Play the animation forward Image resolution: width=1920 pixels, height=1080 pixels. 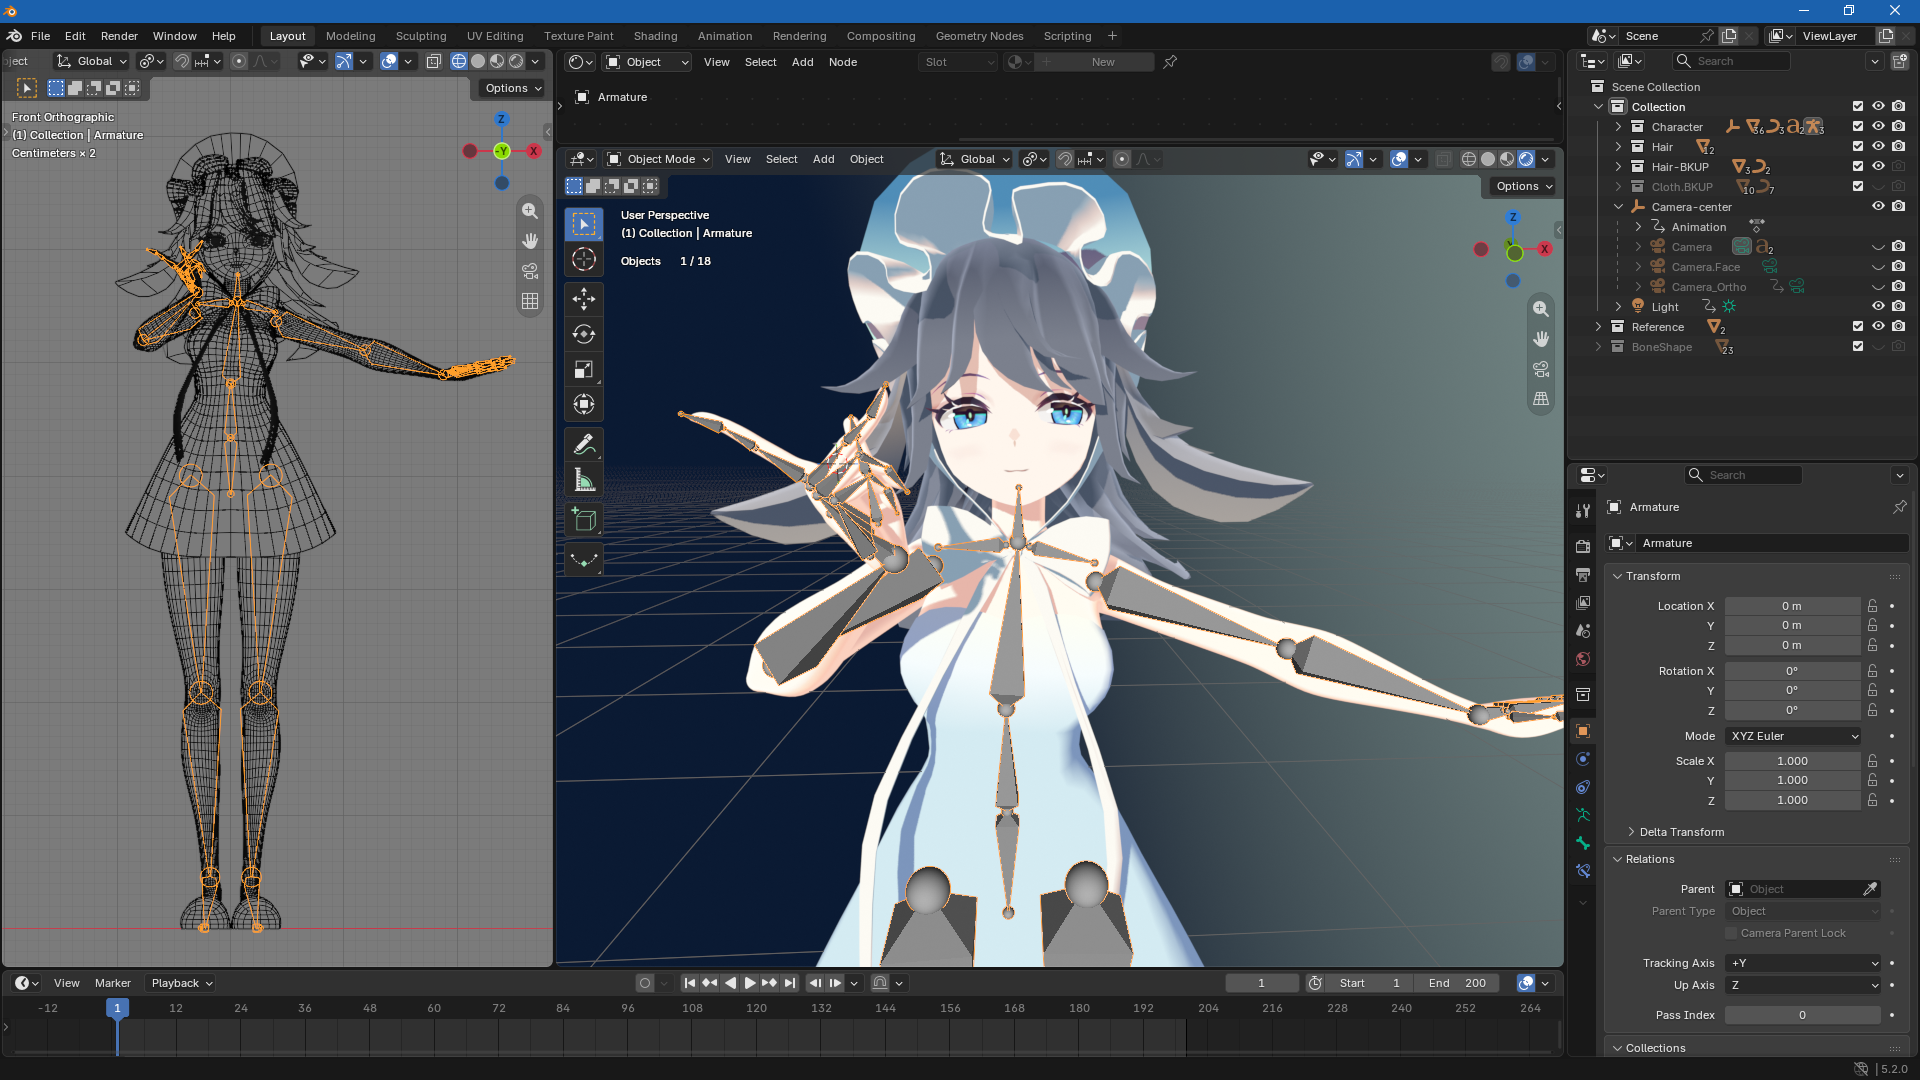click(x=750, y=983)
